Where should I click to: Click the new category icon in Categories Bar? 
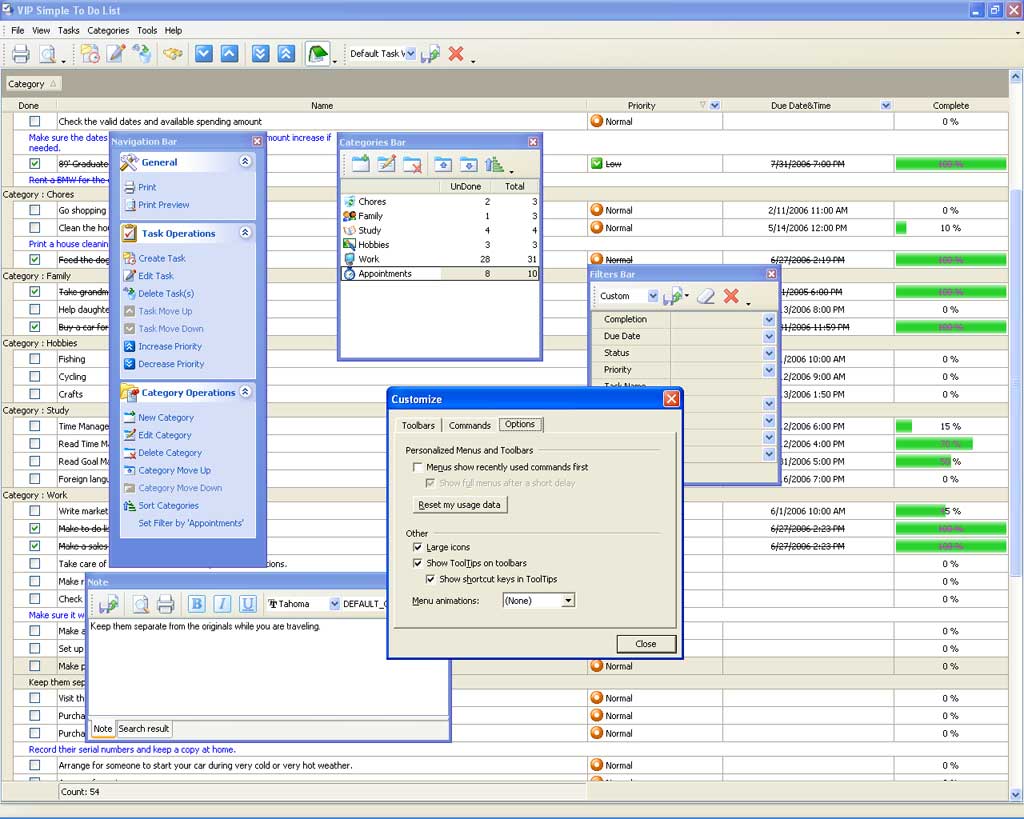pyautogui.click(x=360, y=165)
